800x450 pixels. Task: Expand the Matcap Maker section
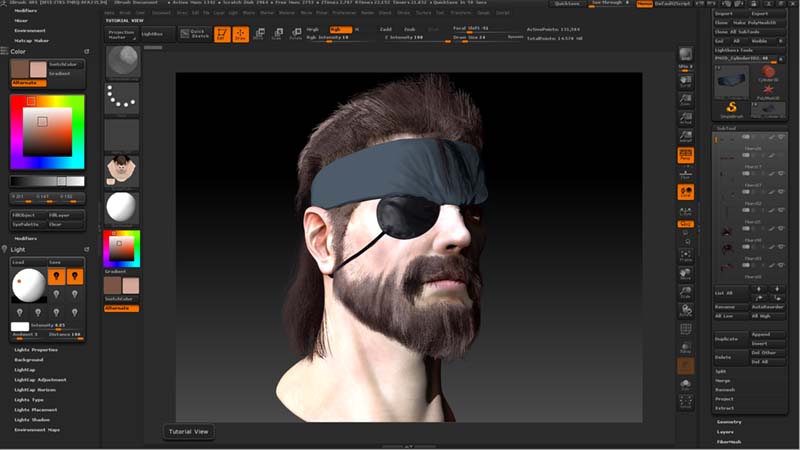(32, 40)
